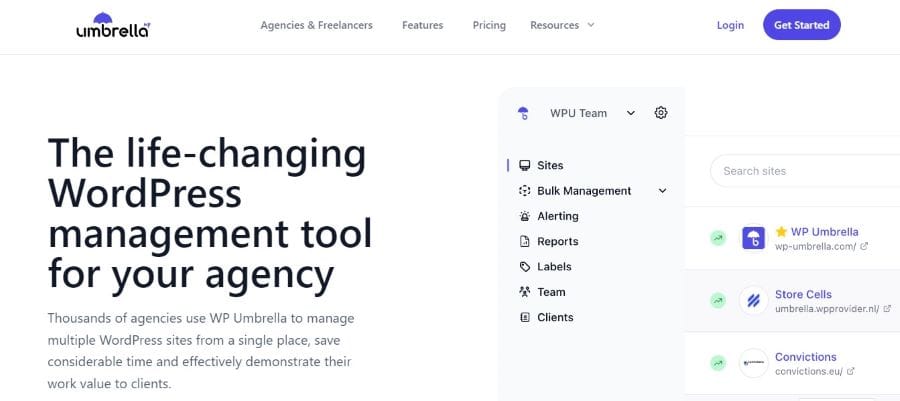Click the umbrella icon beside WPU Team
Screen dimensions: 900x401
(x=523, y=113)
